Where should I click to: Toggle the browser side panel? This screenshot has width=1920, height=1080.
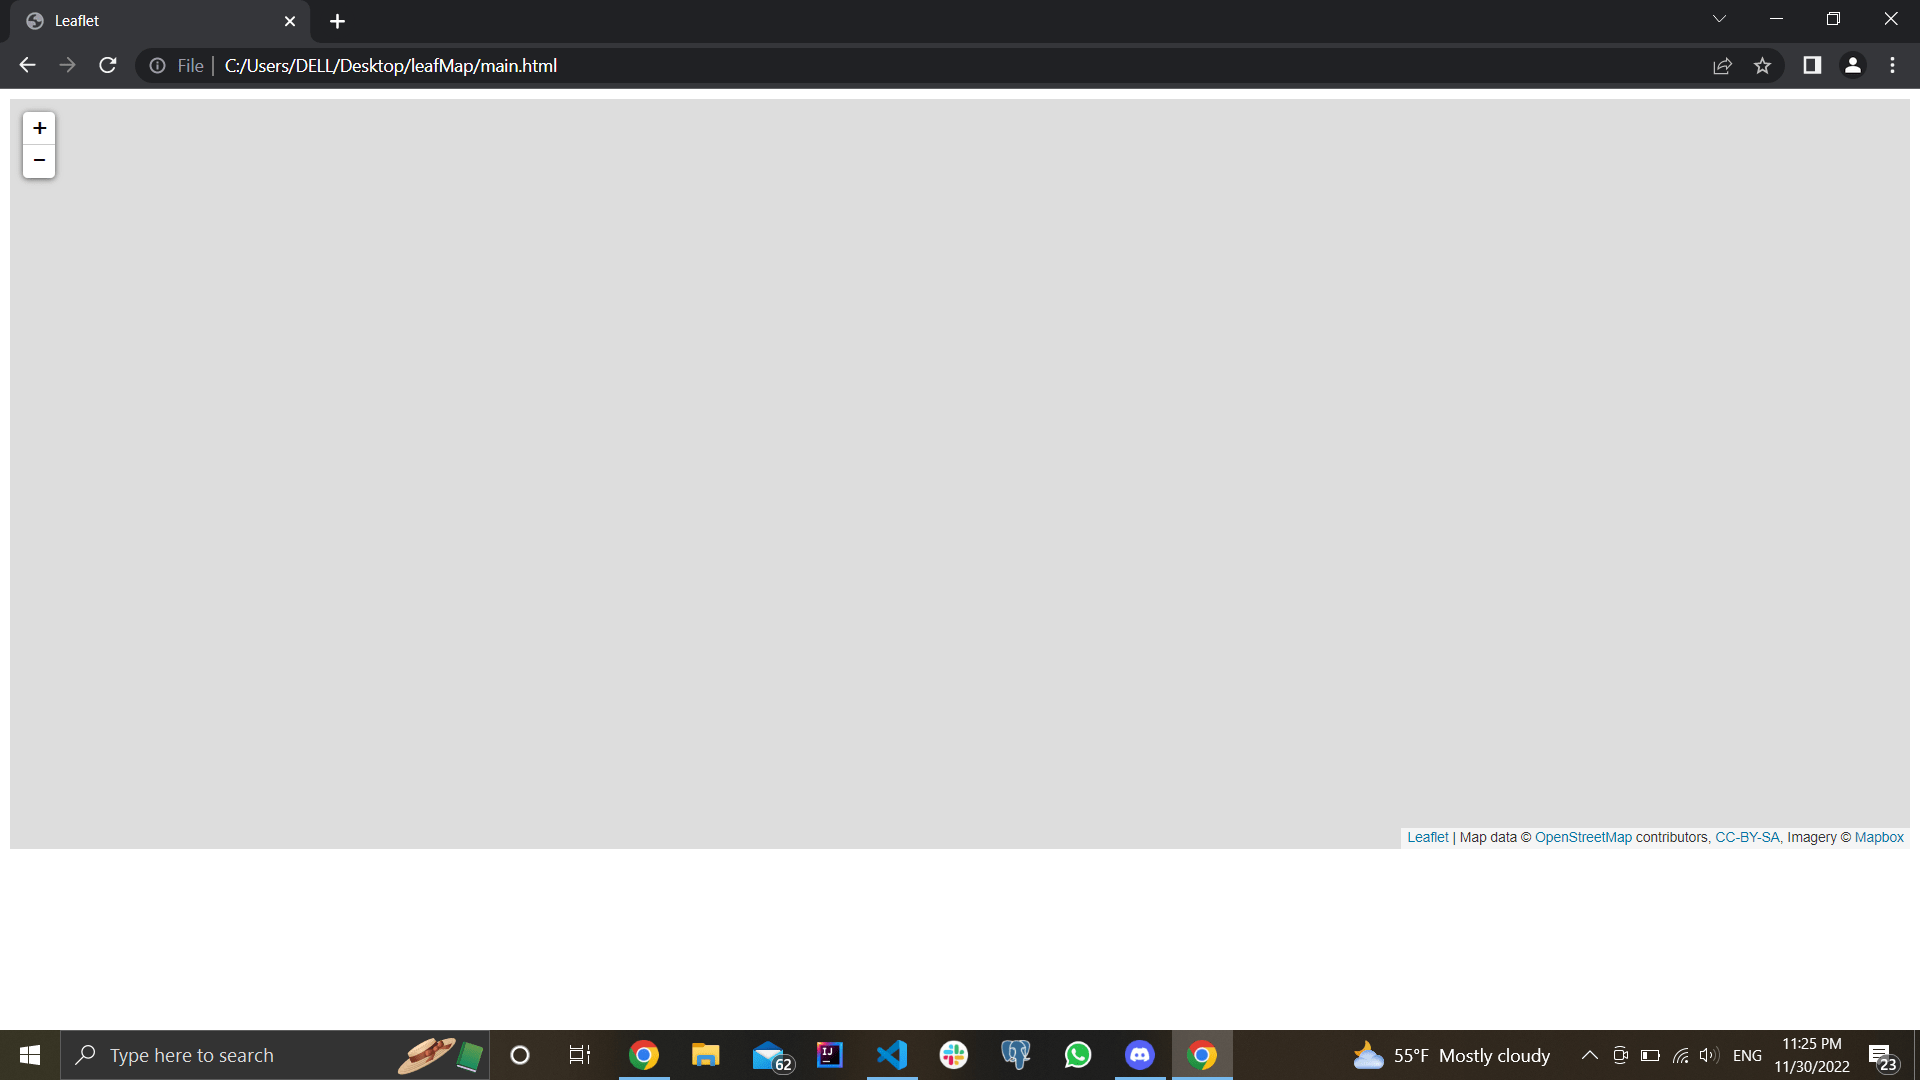[x=1812, y=65]
